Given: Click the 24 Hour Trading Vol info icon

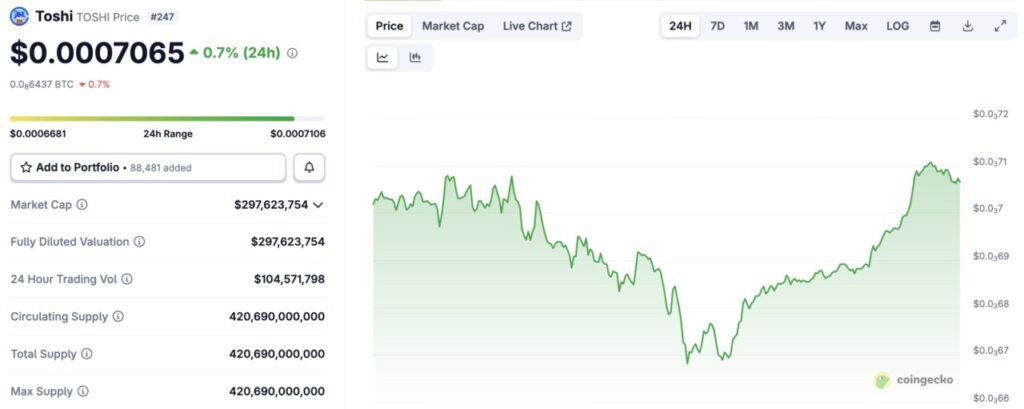Looking at the screenshot, I should [127, 279].
